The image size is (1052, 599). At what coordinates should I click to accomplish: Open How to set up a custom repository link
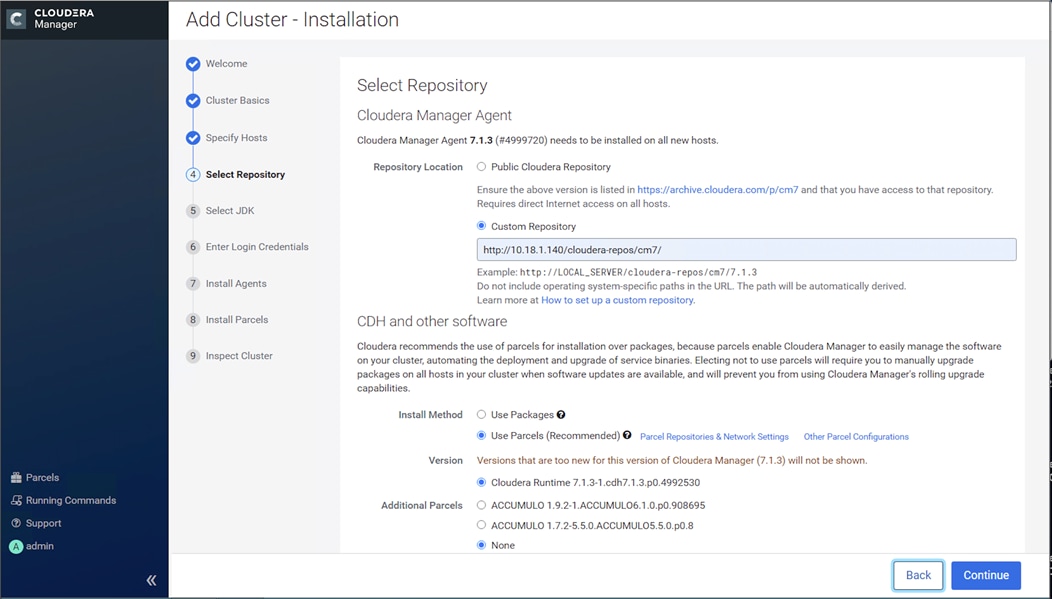pos(617,301)
